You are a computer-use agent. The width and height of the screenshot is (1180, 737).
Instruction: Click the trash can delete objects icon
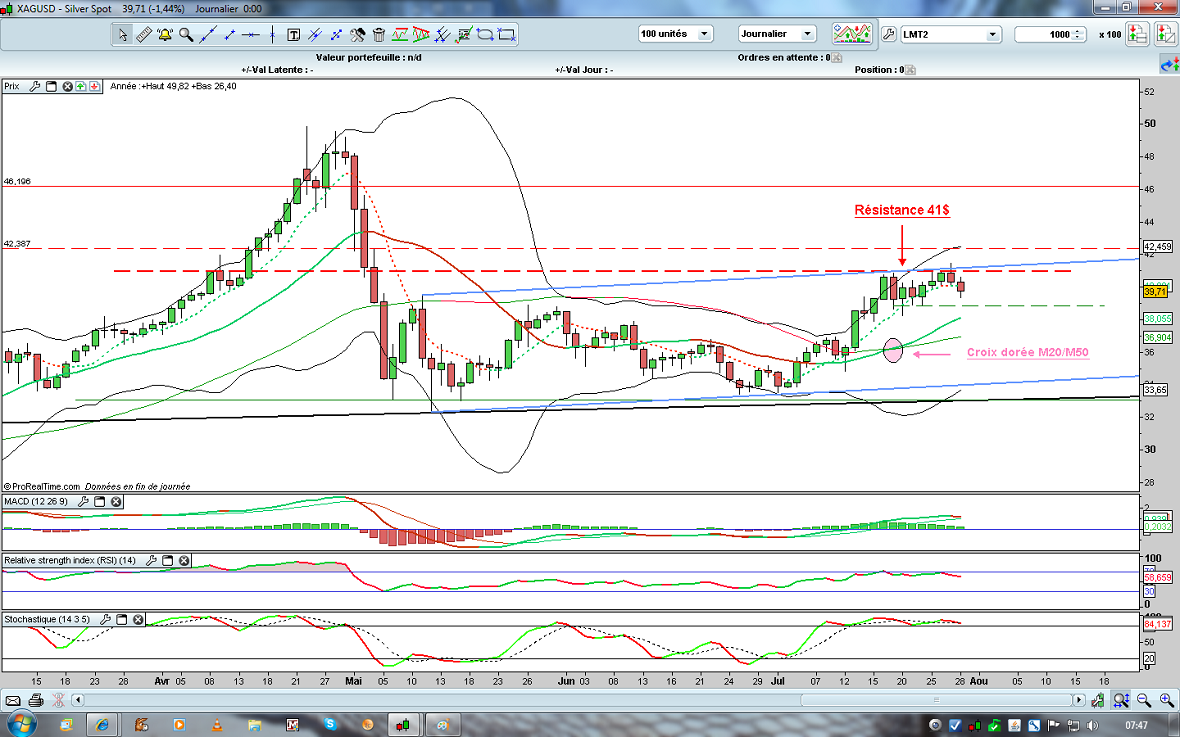tap(378, 35)
